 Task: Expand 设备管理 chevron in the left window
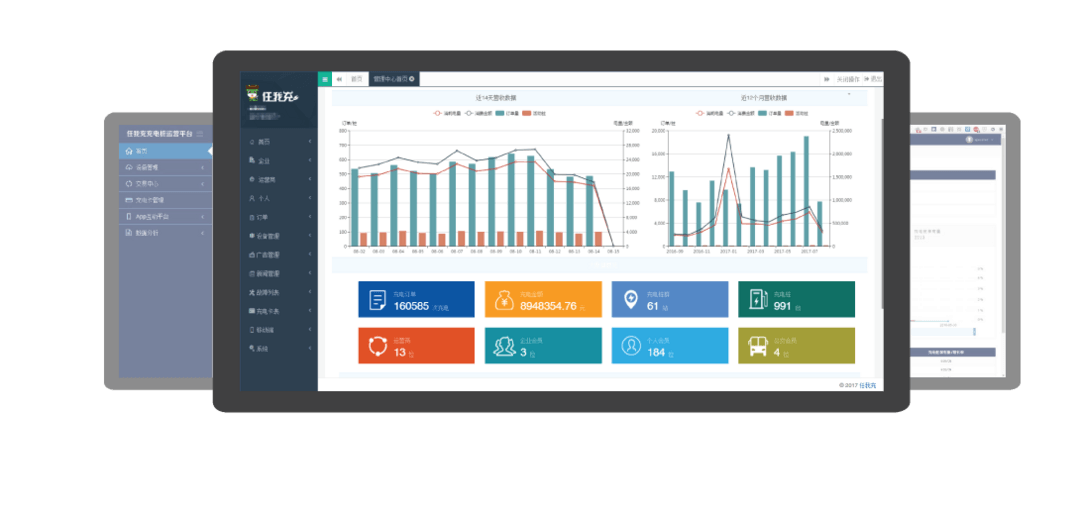pos(202,167)
